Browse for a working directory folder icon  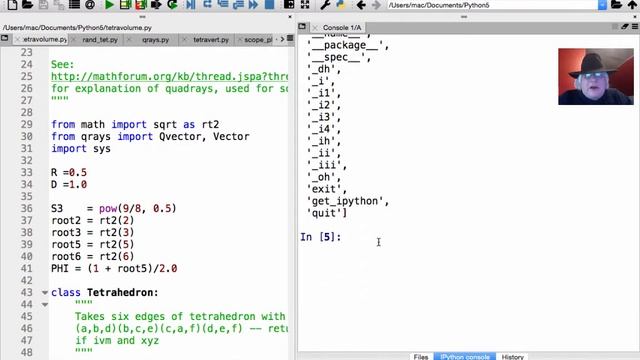click(x=616, y=4)
